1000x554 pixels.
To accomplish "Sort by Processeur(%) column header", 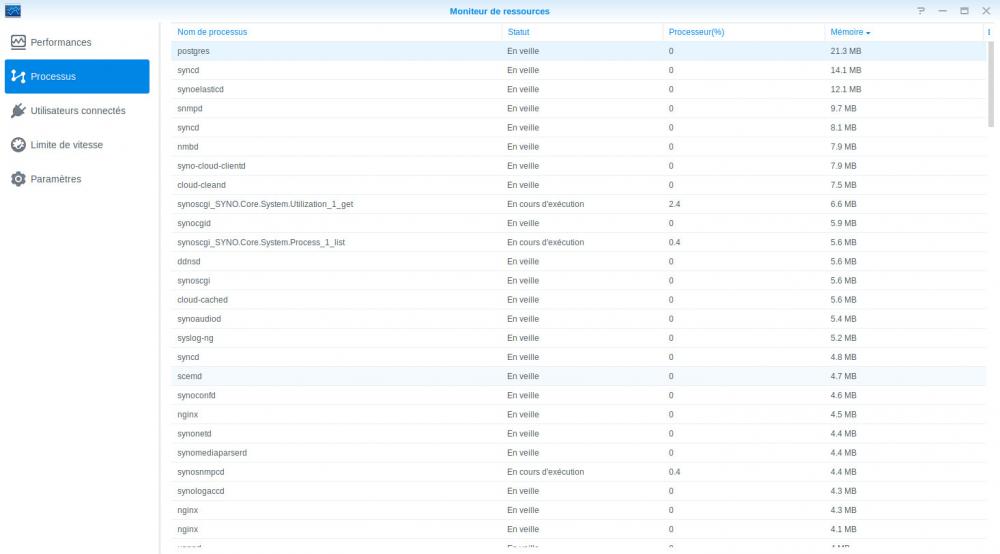I will point(696,32).
